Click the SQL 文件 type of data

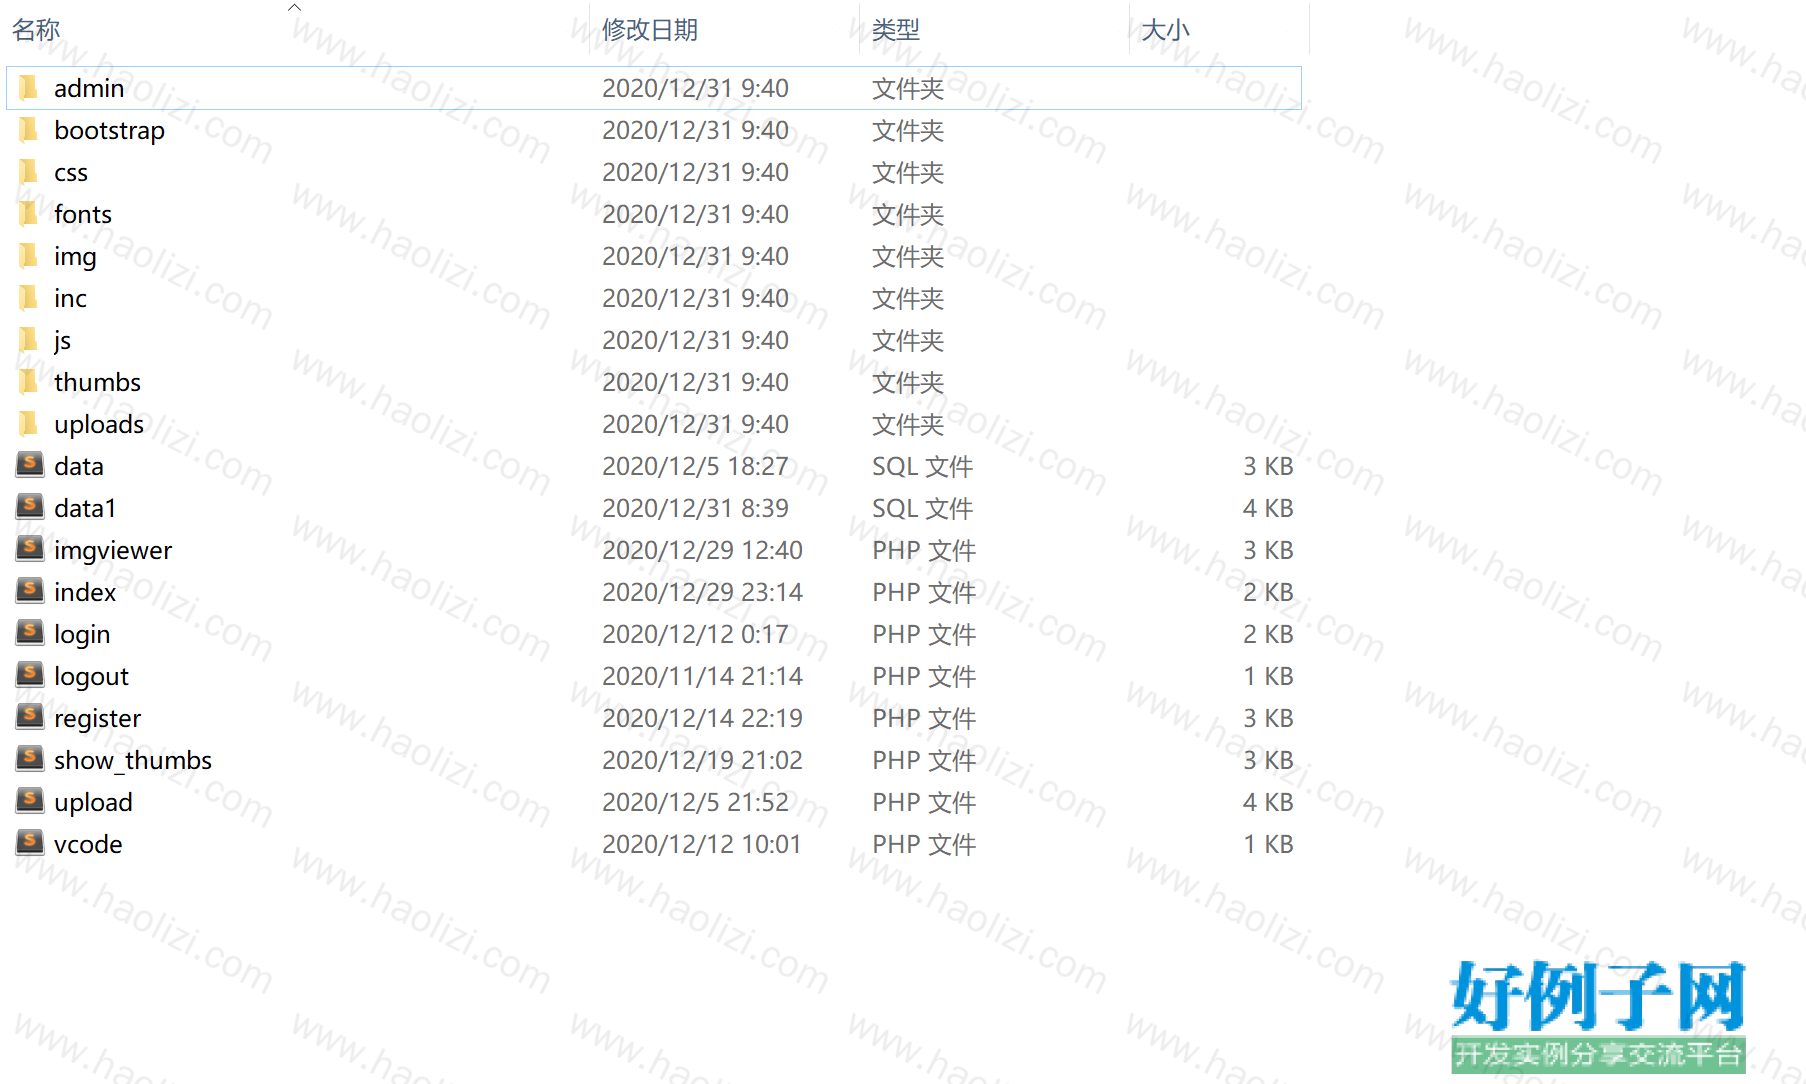coord(922,466)
